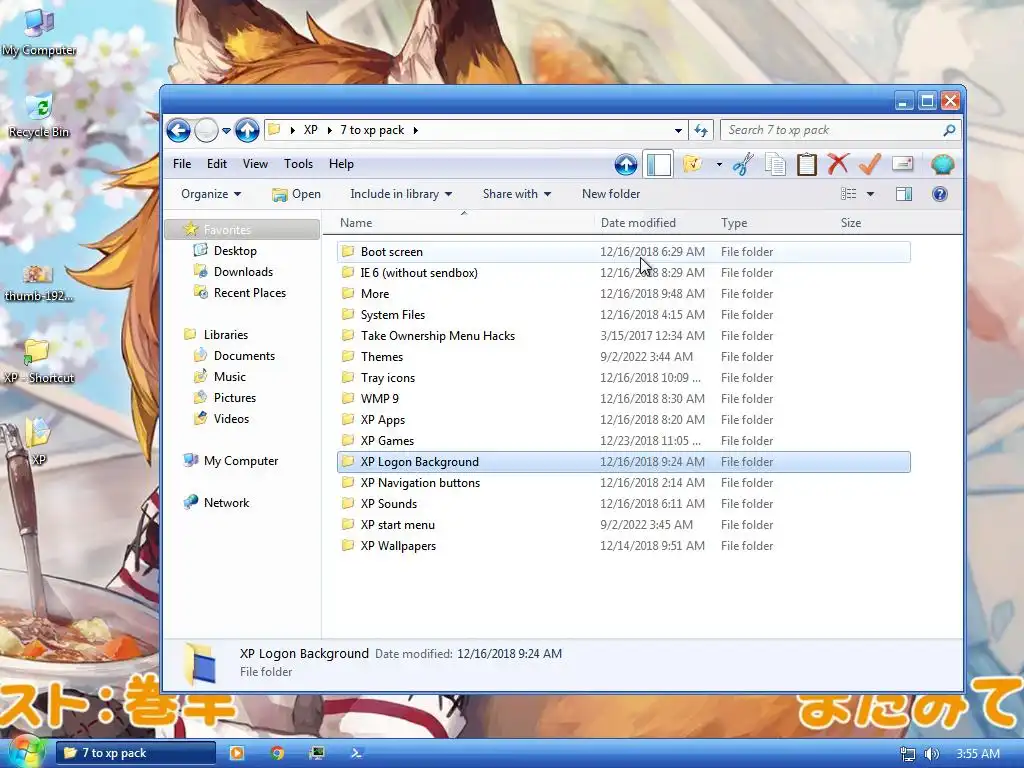This screenshot has height=768, width=1024.
Task: Open Help with the blue question icon
Action: [940, 194]
